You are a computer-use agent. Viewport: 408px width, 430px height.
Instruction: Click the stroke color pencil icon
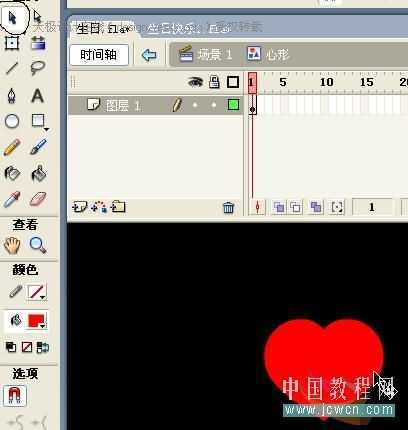[x=15, y=291]
